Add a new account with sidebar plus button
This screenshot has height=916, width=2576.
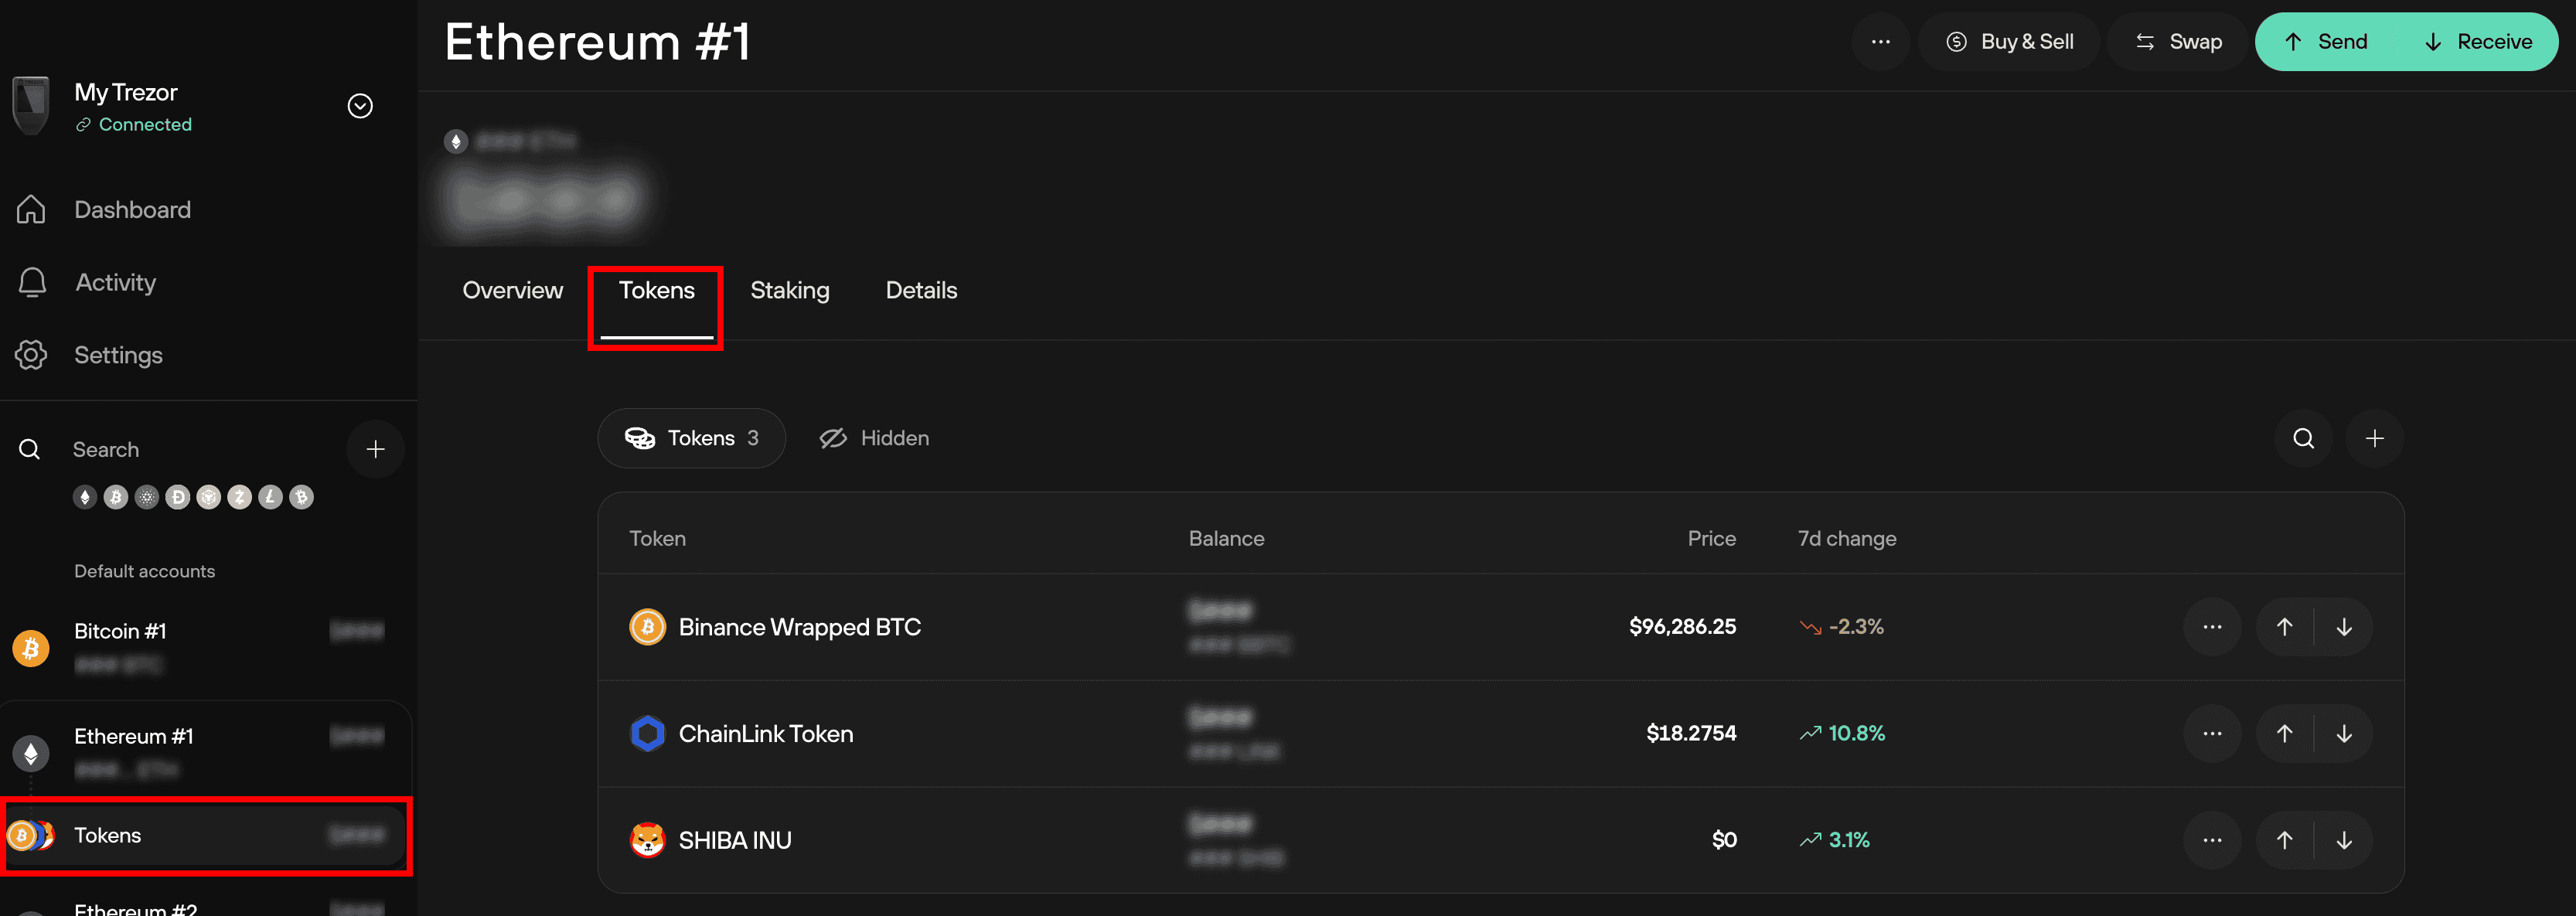point(375,450)
